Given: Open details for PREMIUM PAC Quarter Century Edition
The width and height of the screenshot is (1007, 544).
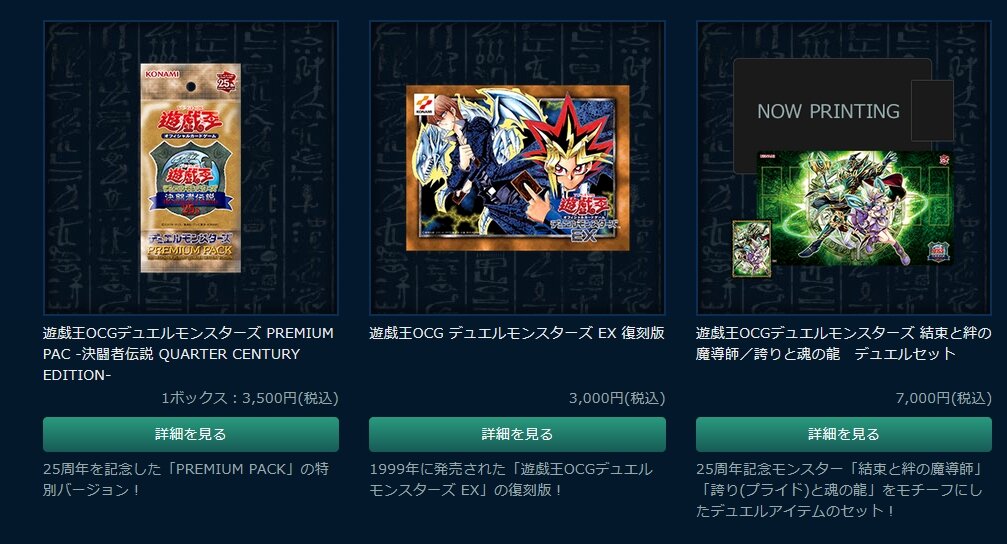Looking at the screenshot, I should (191, 434).
